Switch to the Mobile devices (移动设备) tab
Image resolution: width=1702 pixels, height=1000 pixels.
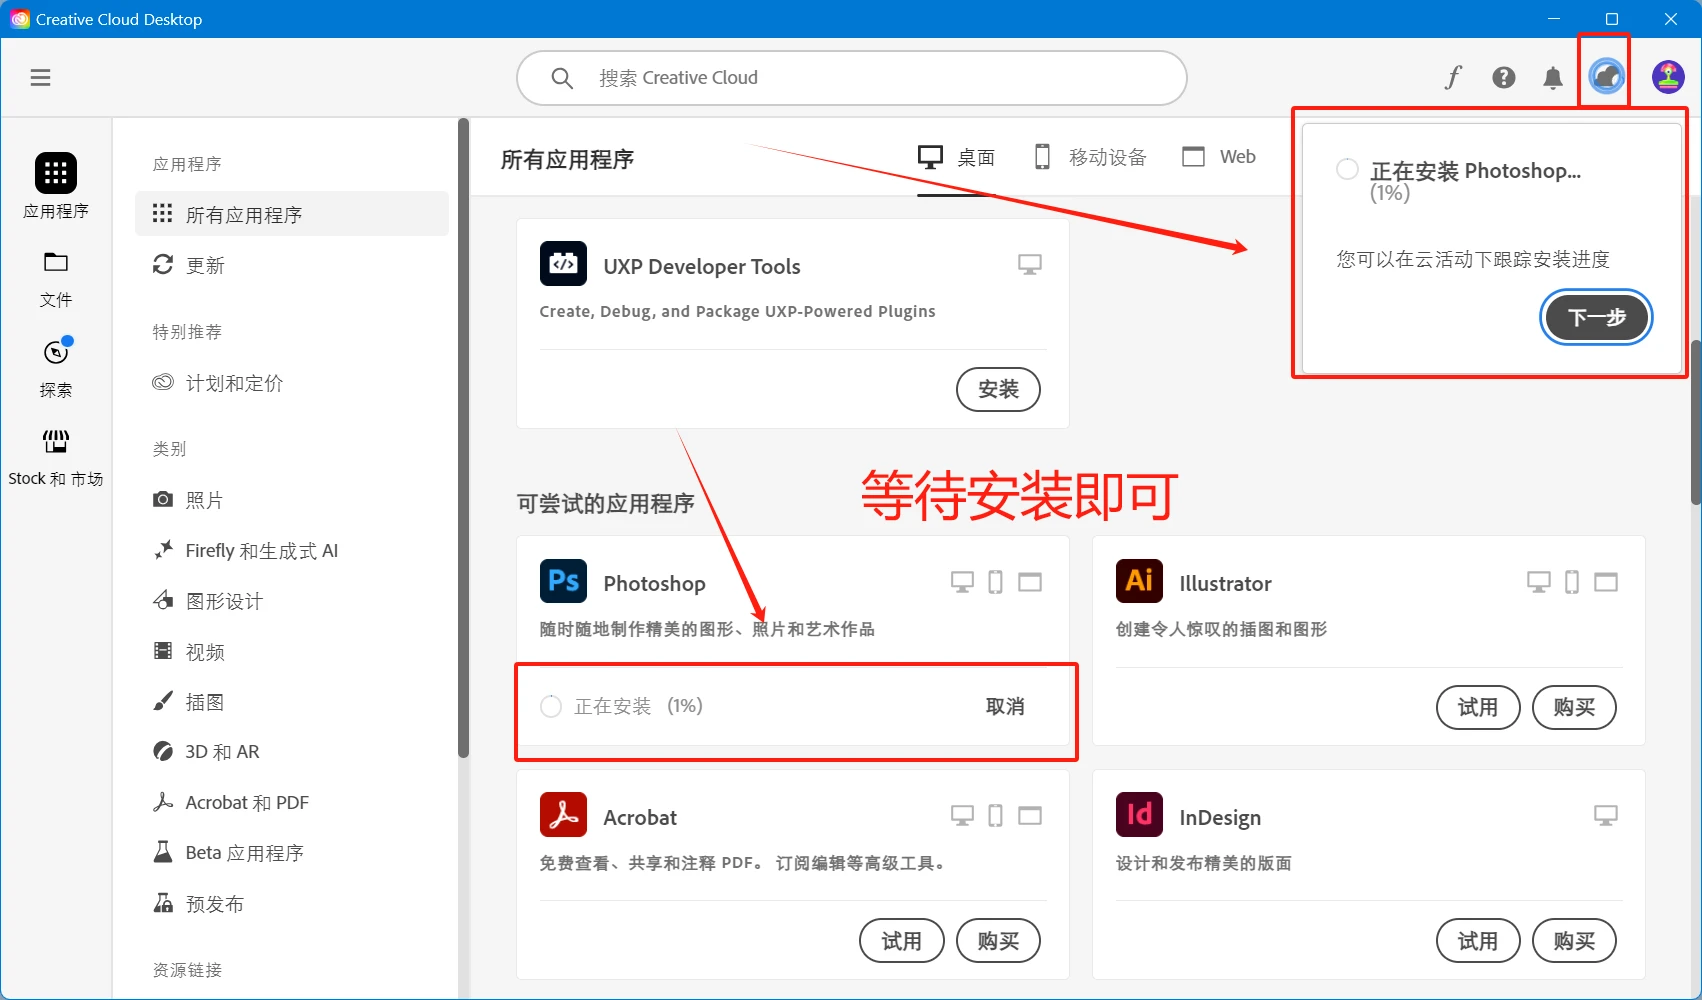coord(1090,157)
